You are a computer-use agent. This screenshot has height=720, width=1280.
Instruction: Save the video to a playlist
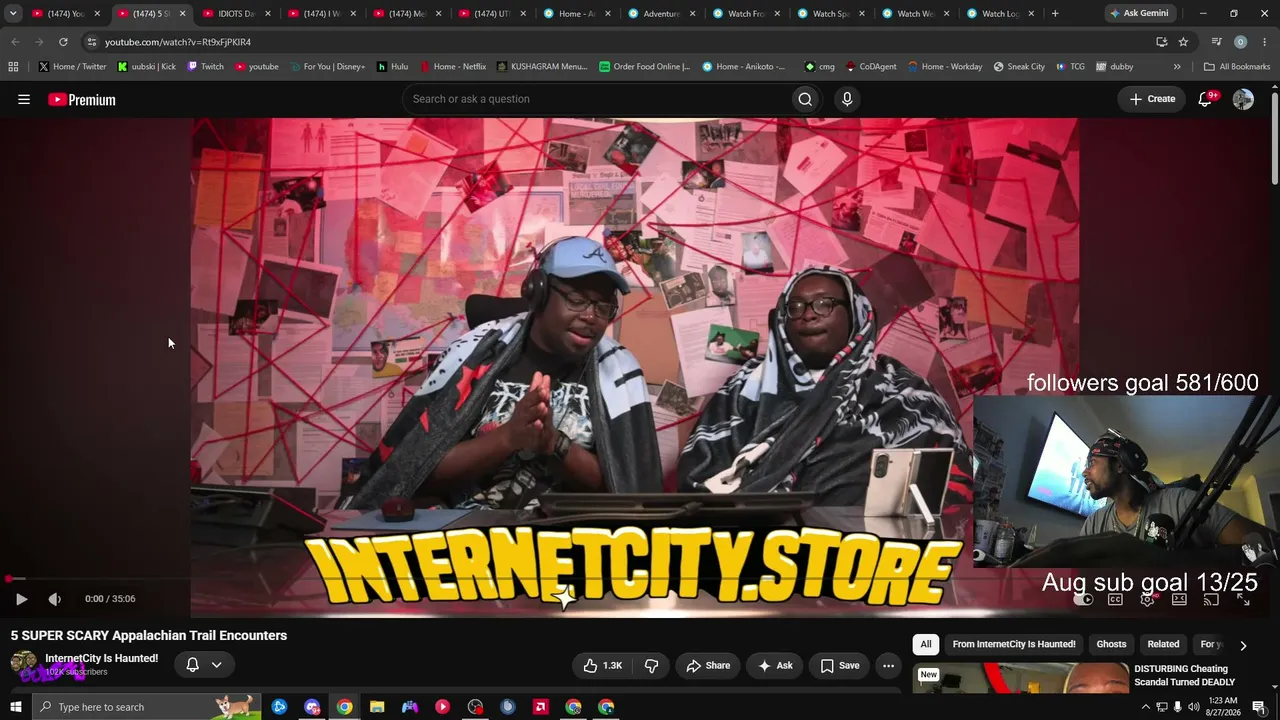coord(840,666)
